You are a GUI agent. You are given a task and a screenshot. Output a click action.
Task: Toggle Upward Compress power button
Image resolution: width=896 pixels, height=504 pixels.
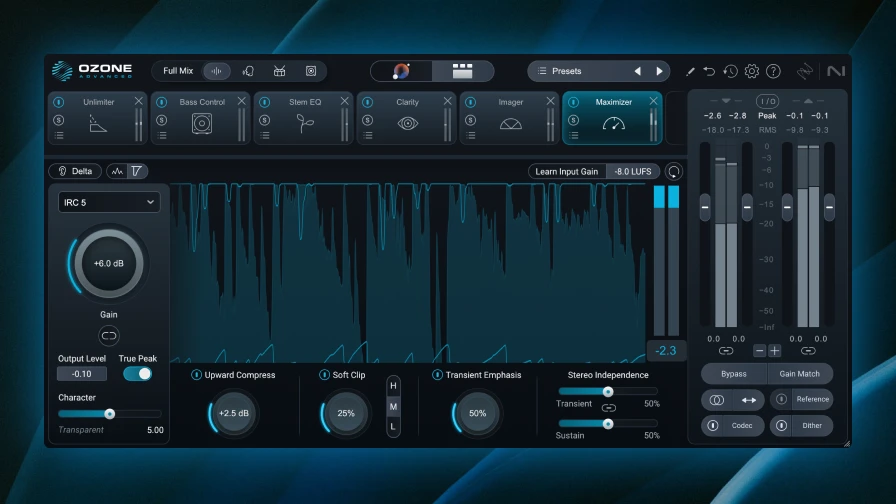click(196, 375)
